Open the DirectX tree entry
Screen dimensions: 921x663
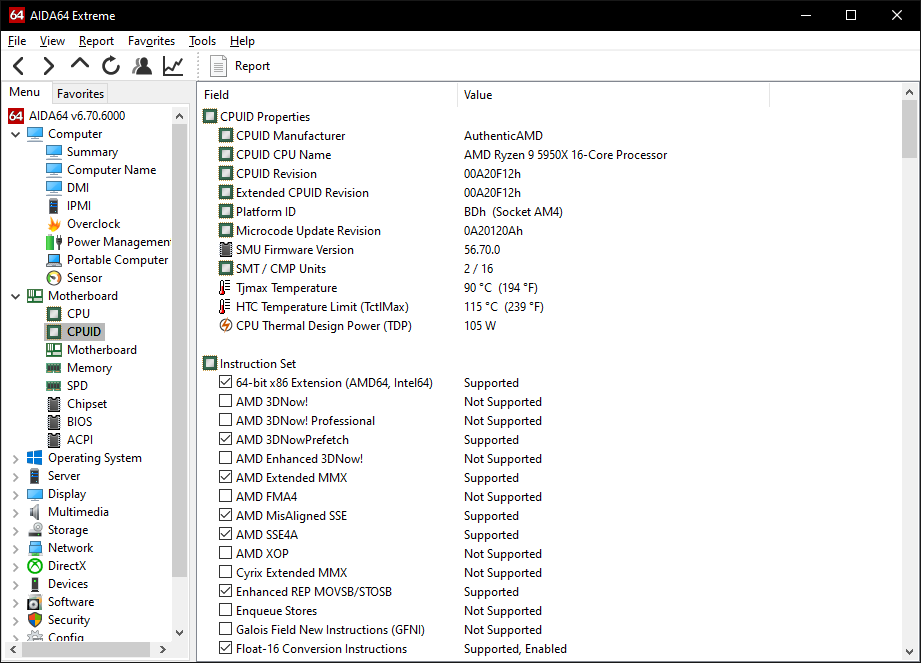67,566
